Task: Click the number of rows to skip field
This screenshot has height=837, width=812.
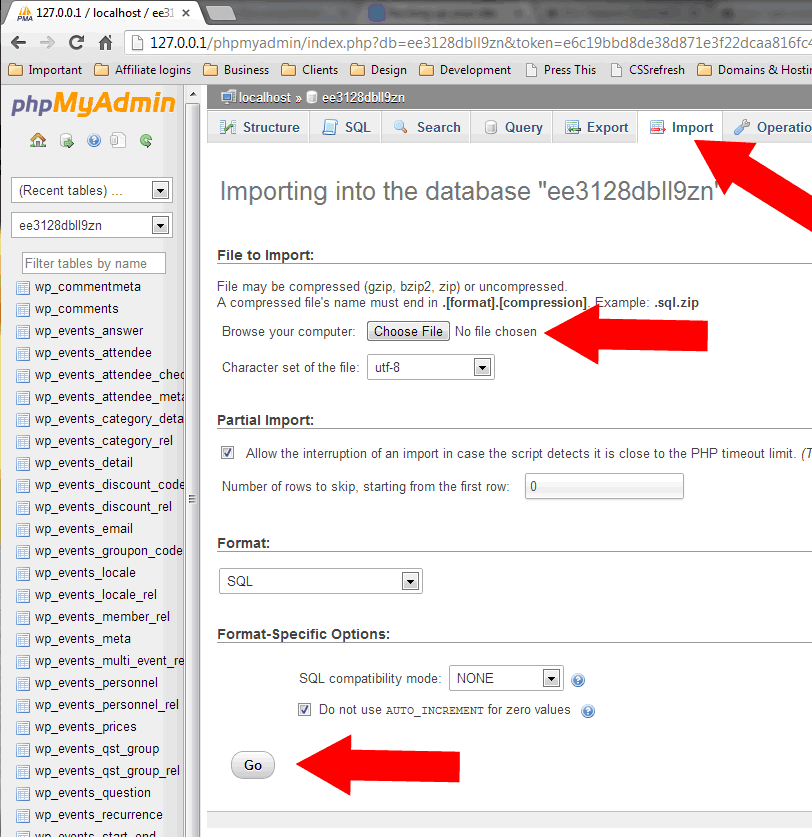Action: [604, 486]
